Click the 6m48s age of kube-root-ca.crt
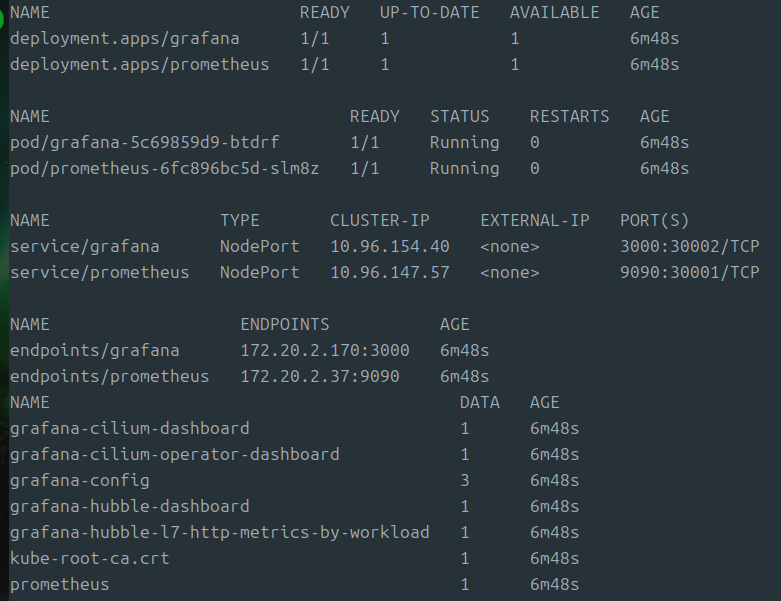781x601 pixels. (x=554, y=559)
